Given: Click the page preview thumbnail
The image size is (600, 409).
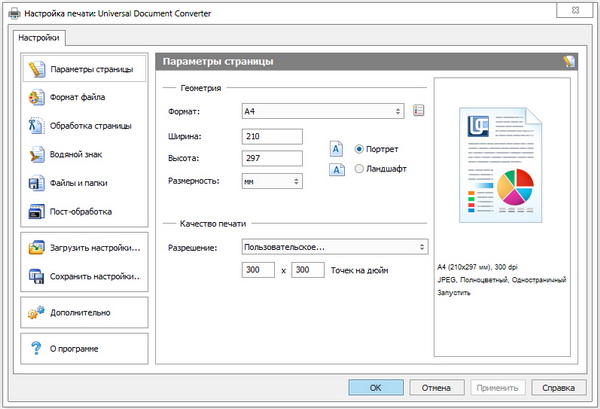Looking at the screenshot, I should [x=503, y=165].
